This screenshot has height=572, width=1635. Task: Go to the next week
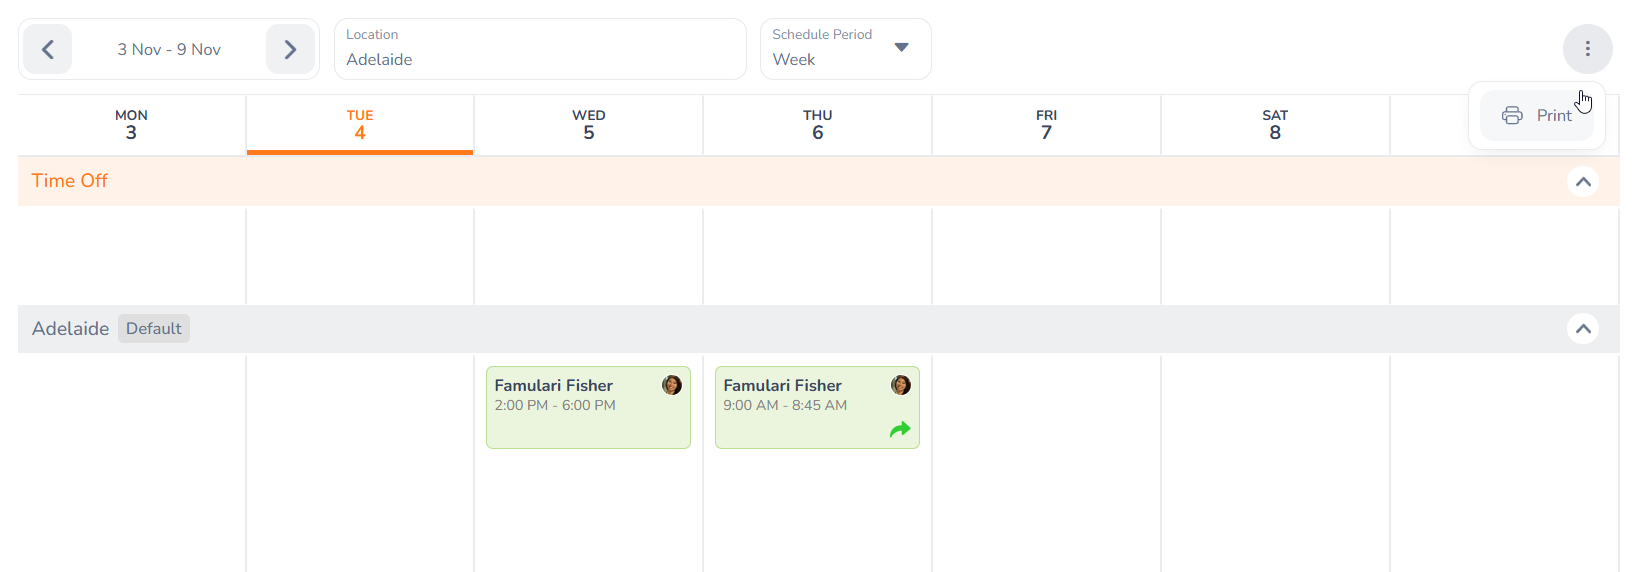(x=290, y=49)
